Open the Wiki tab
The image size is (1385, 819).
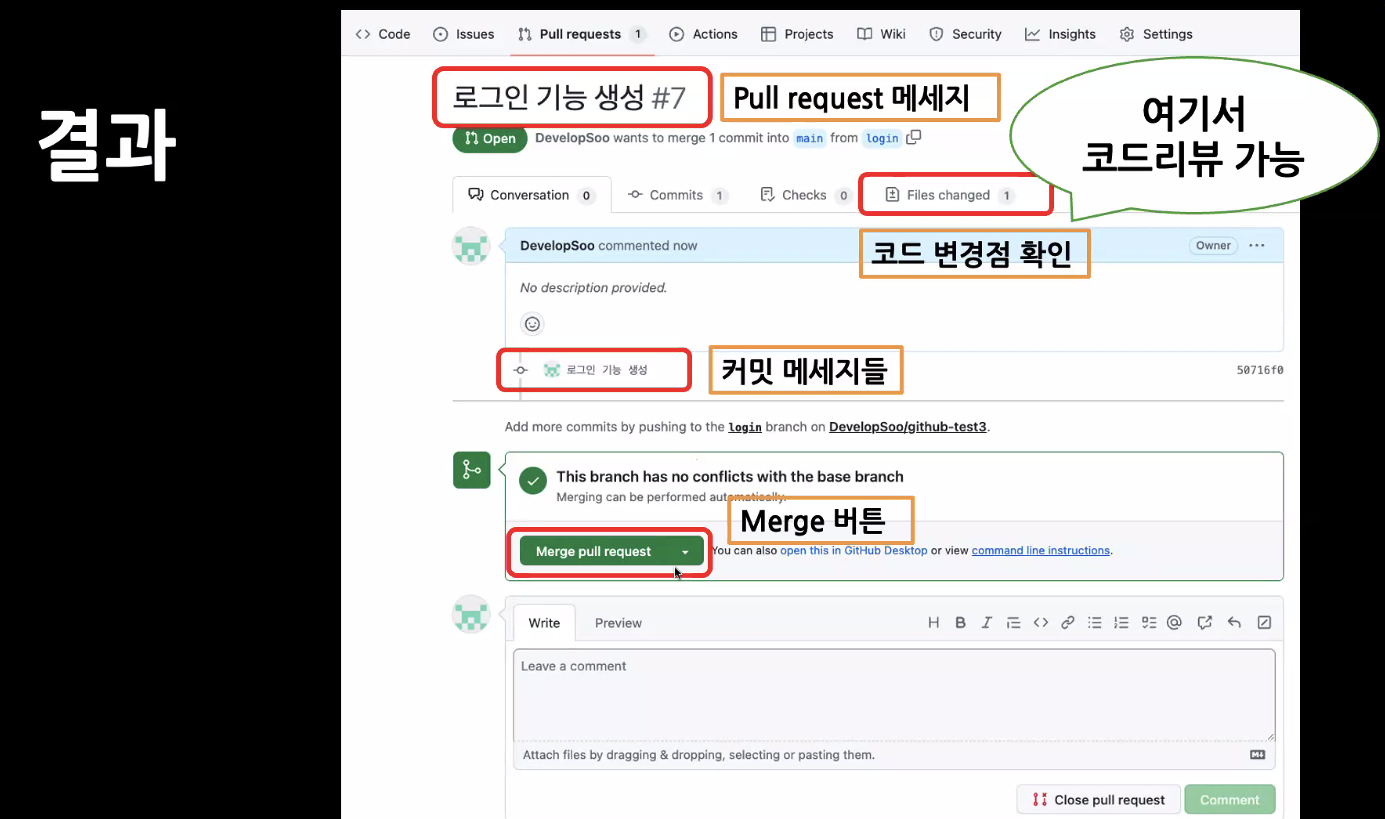click(881, 34)
